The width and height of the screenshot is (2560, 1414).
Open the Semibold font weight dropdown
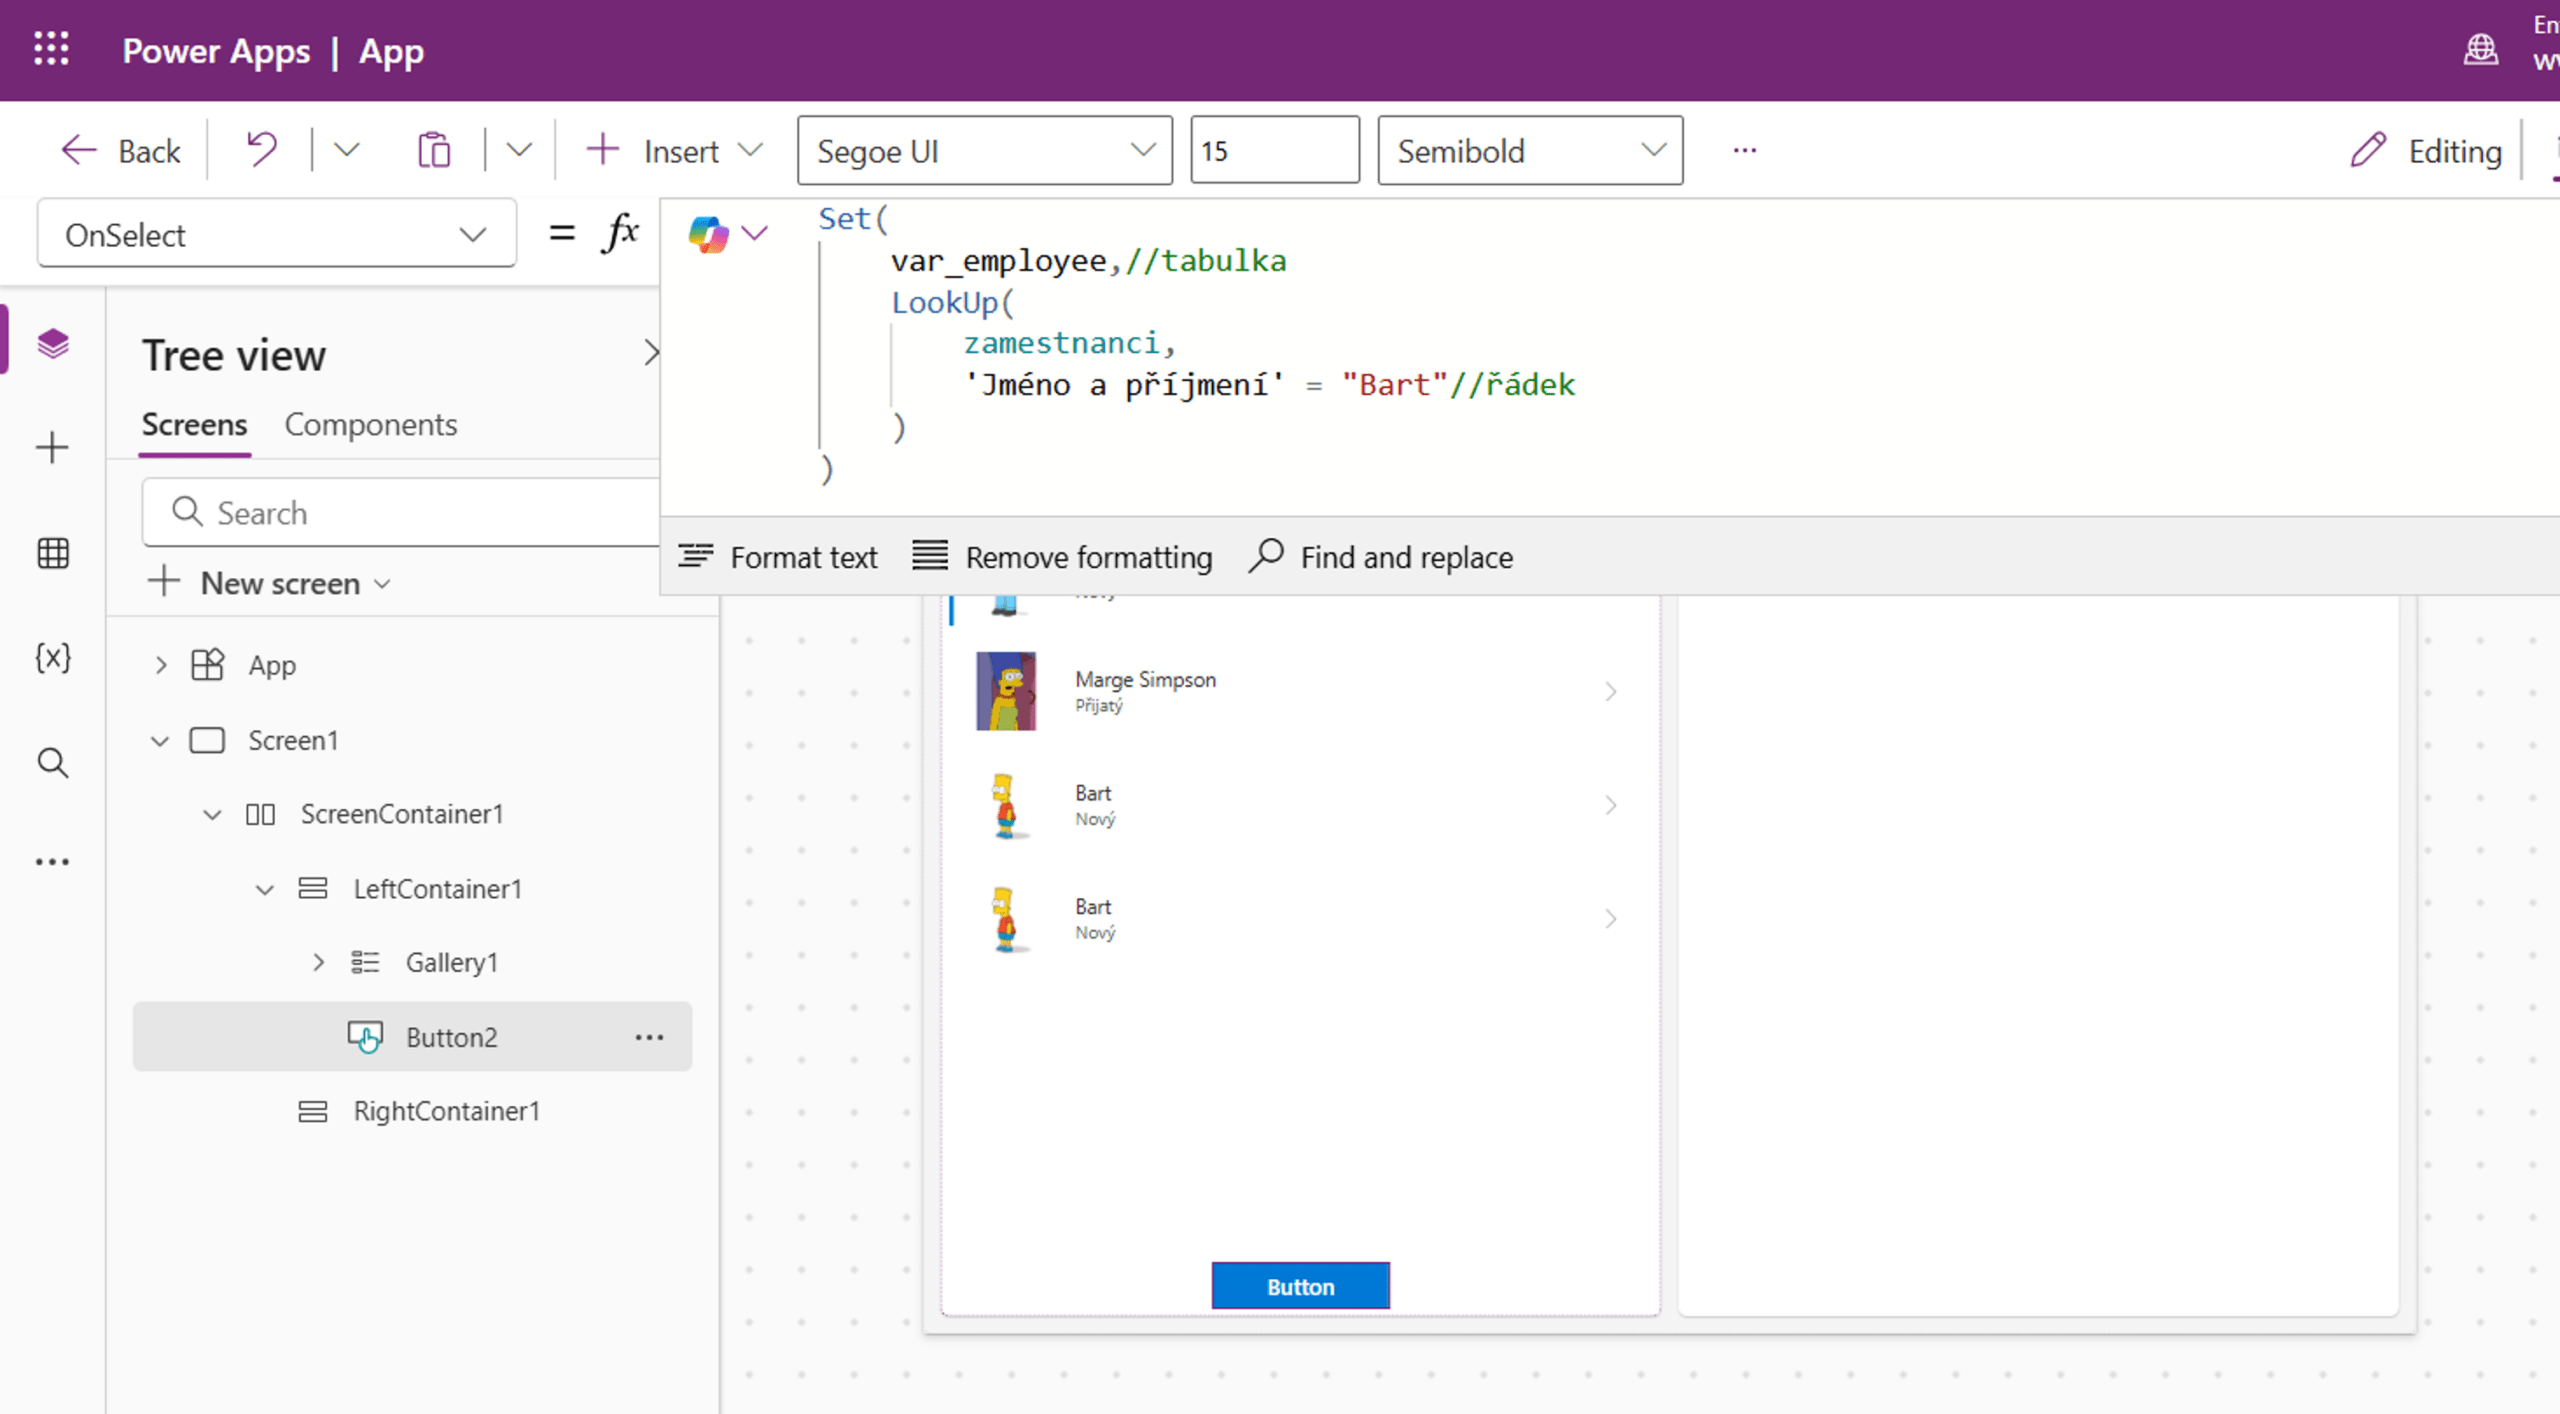[1529, 151]
